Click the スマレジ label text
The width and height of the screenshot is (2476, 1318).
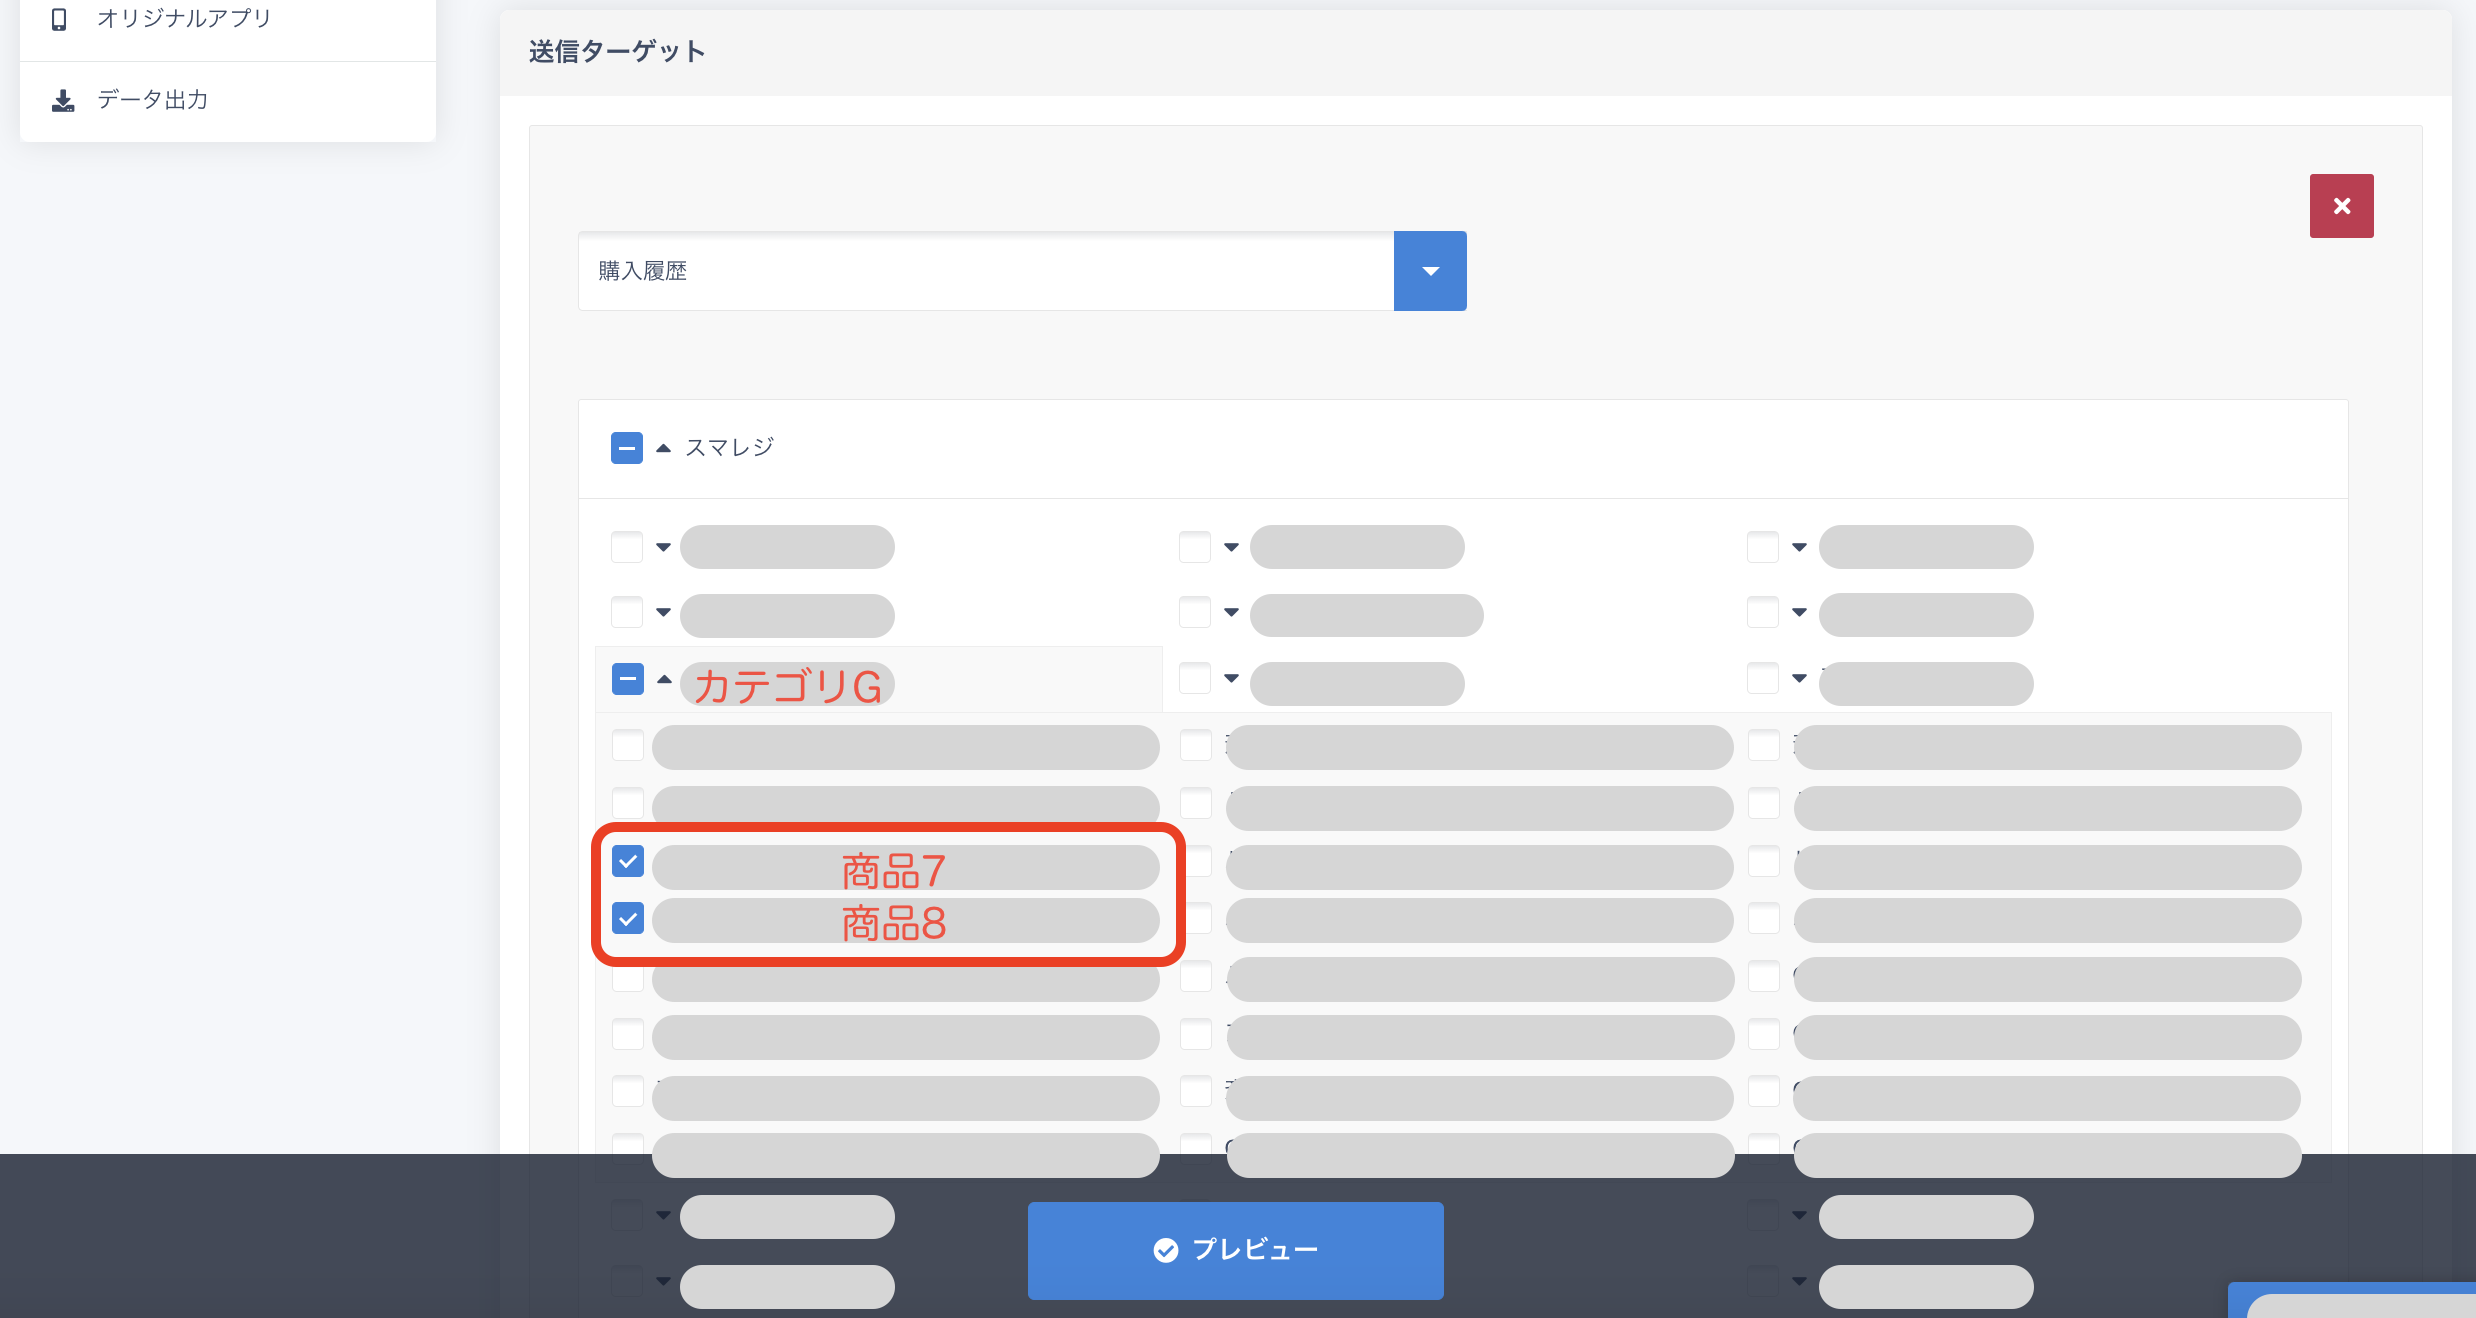point(729,448)
